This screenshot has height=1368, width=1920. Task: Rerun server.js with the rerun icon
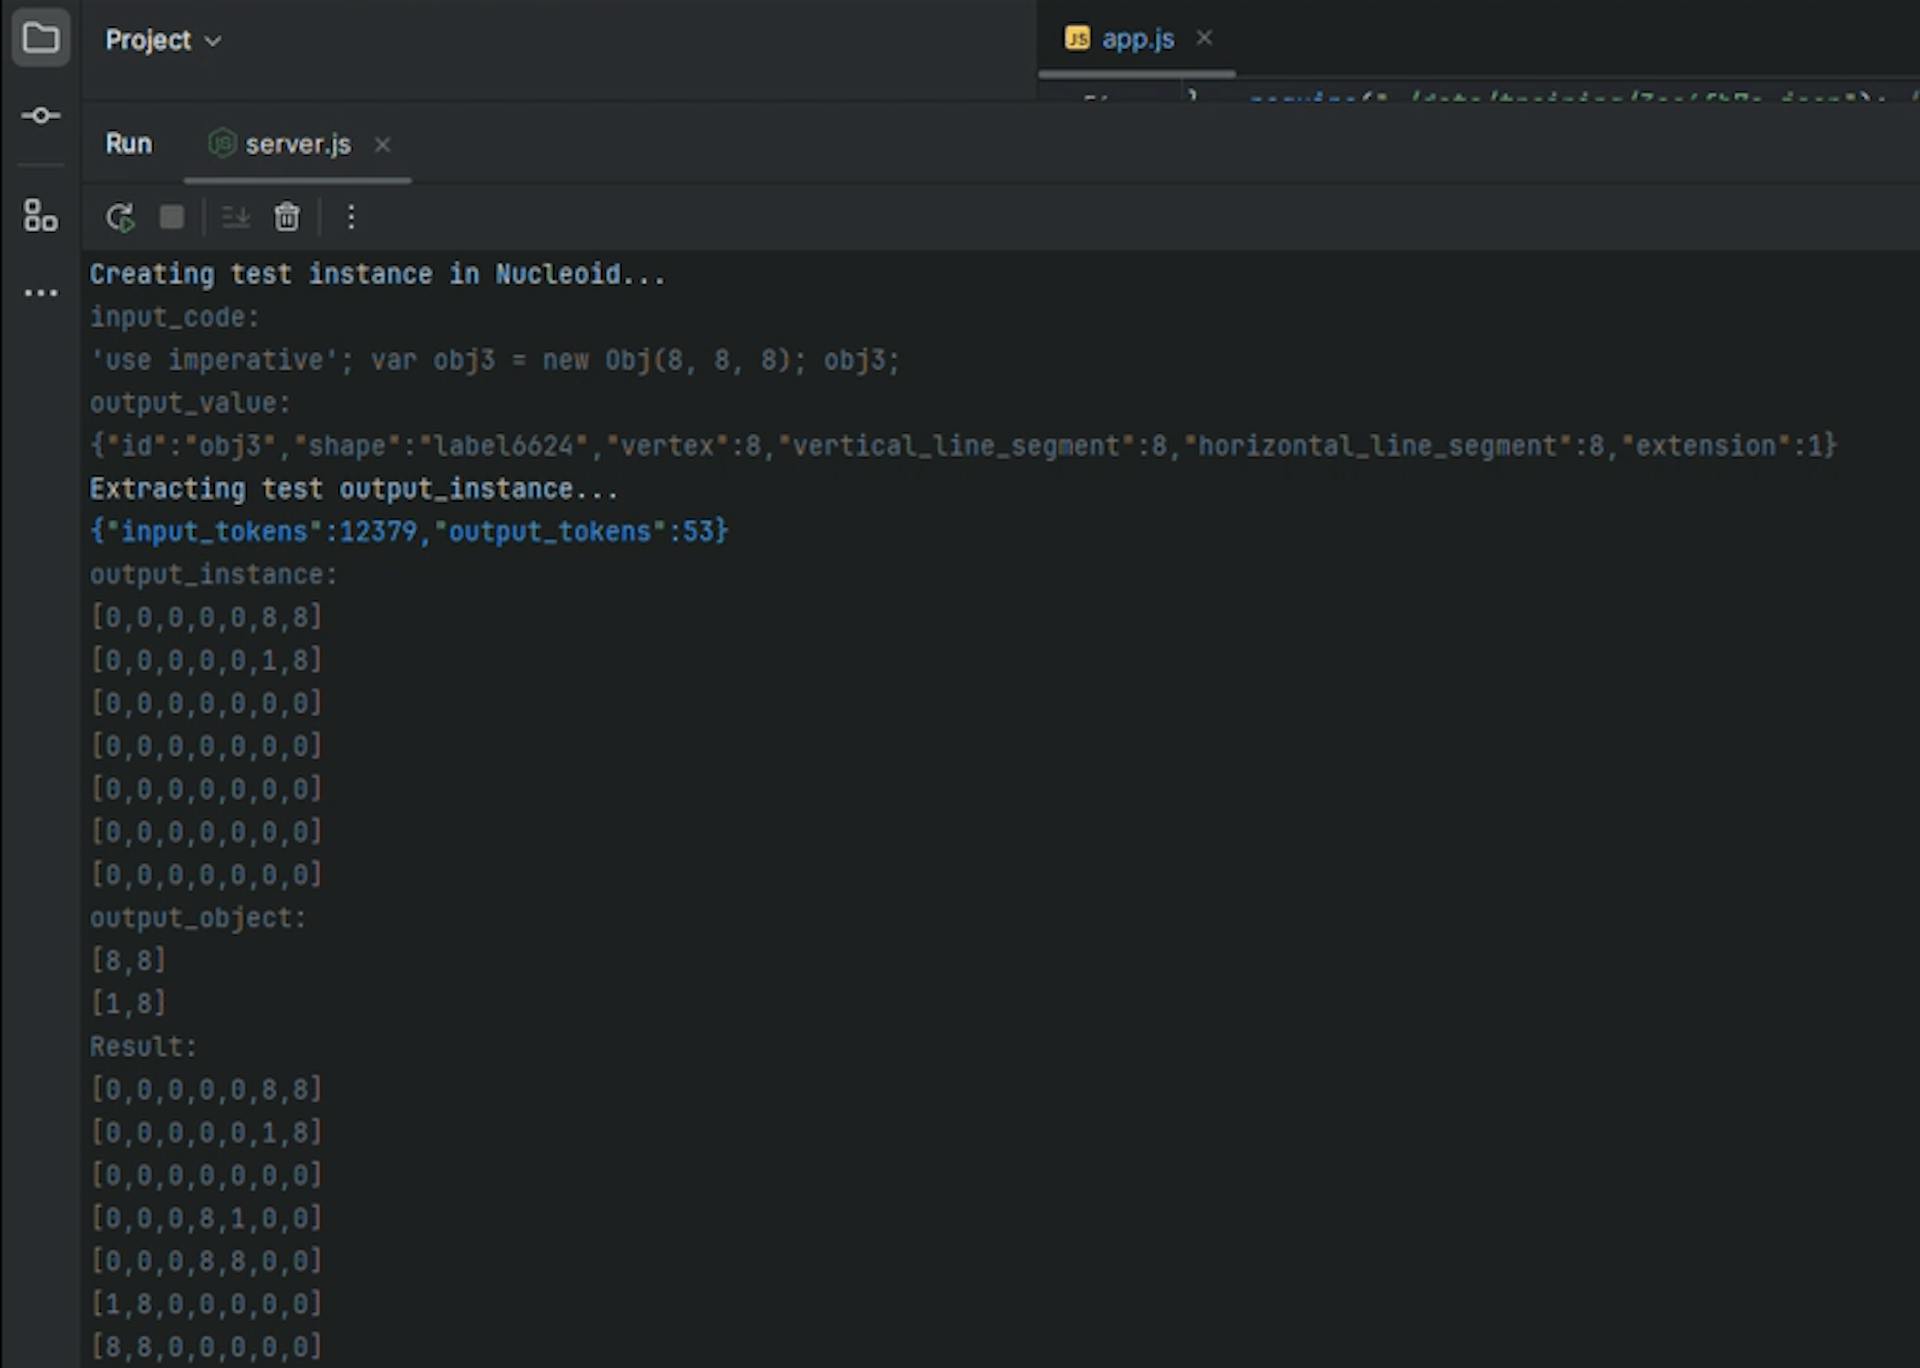[x=120, y=217]
